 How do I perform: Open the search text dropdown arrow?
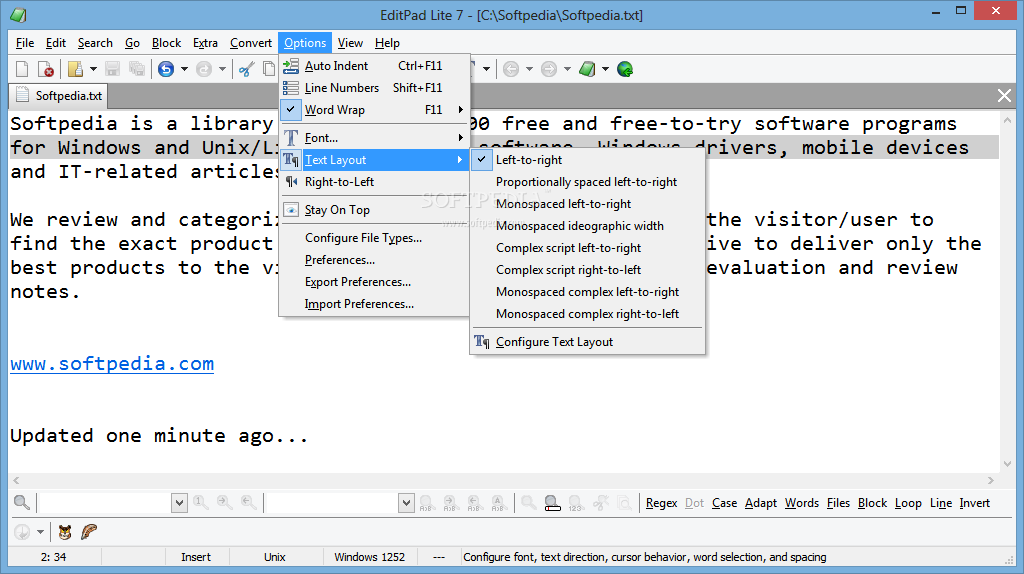point(180,503)
